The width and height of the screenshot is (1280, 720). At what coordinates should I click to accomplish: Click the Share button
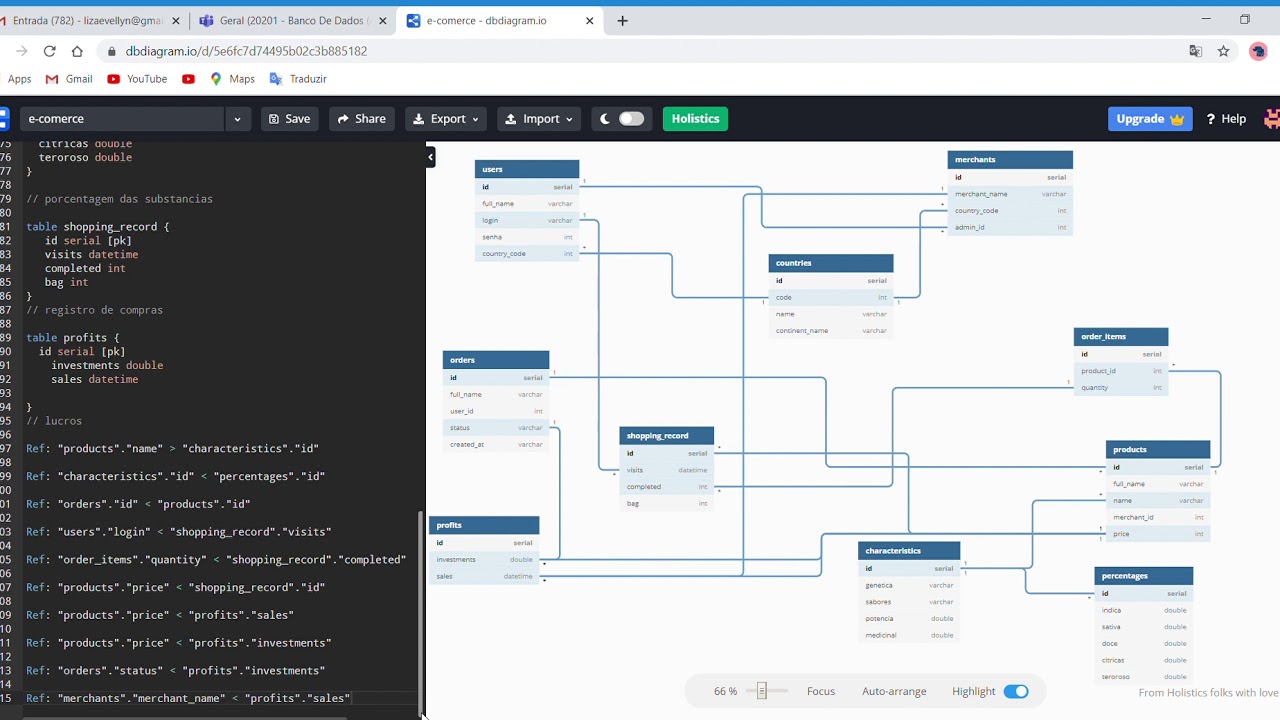click(x=361, y=119)
